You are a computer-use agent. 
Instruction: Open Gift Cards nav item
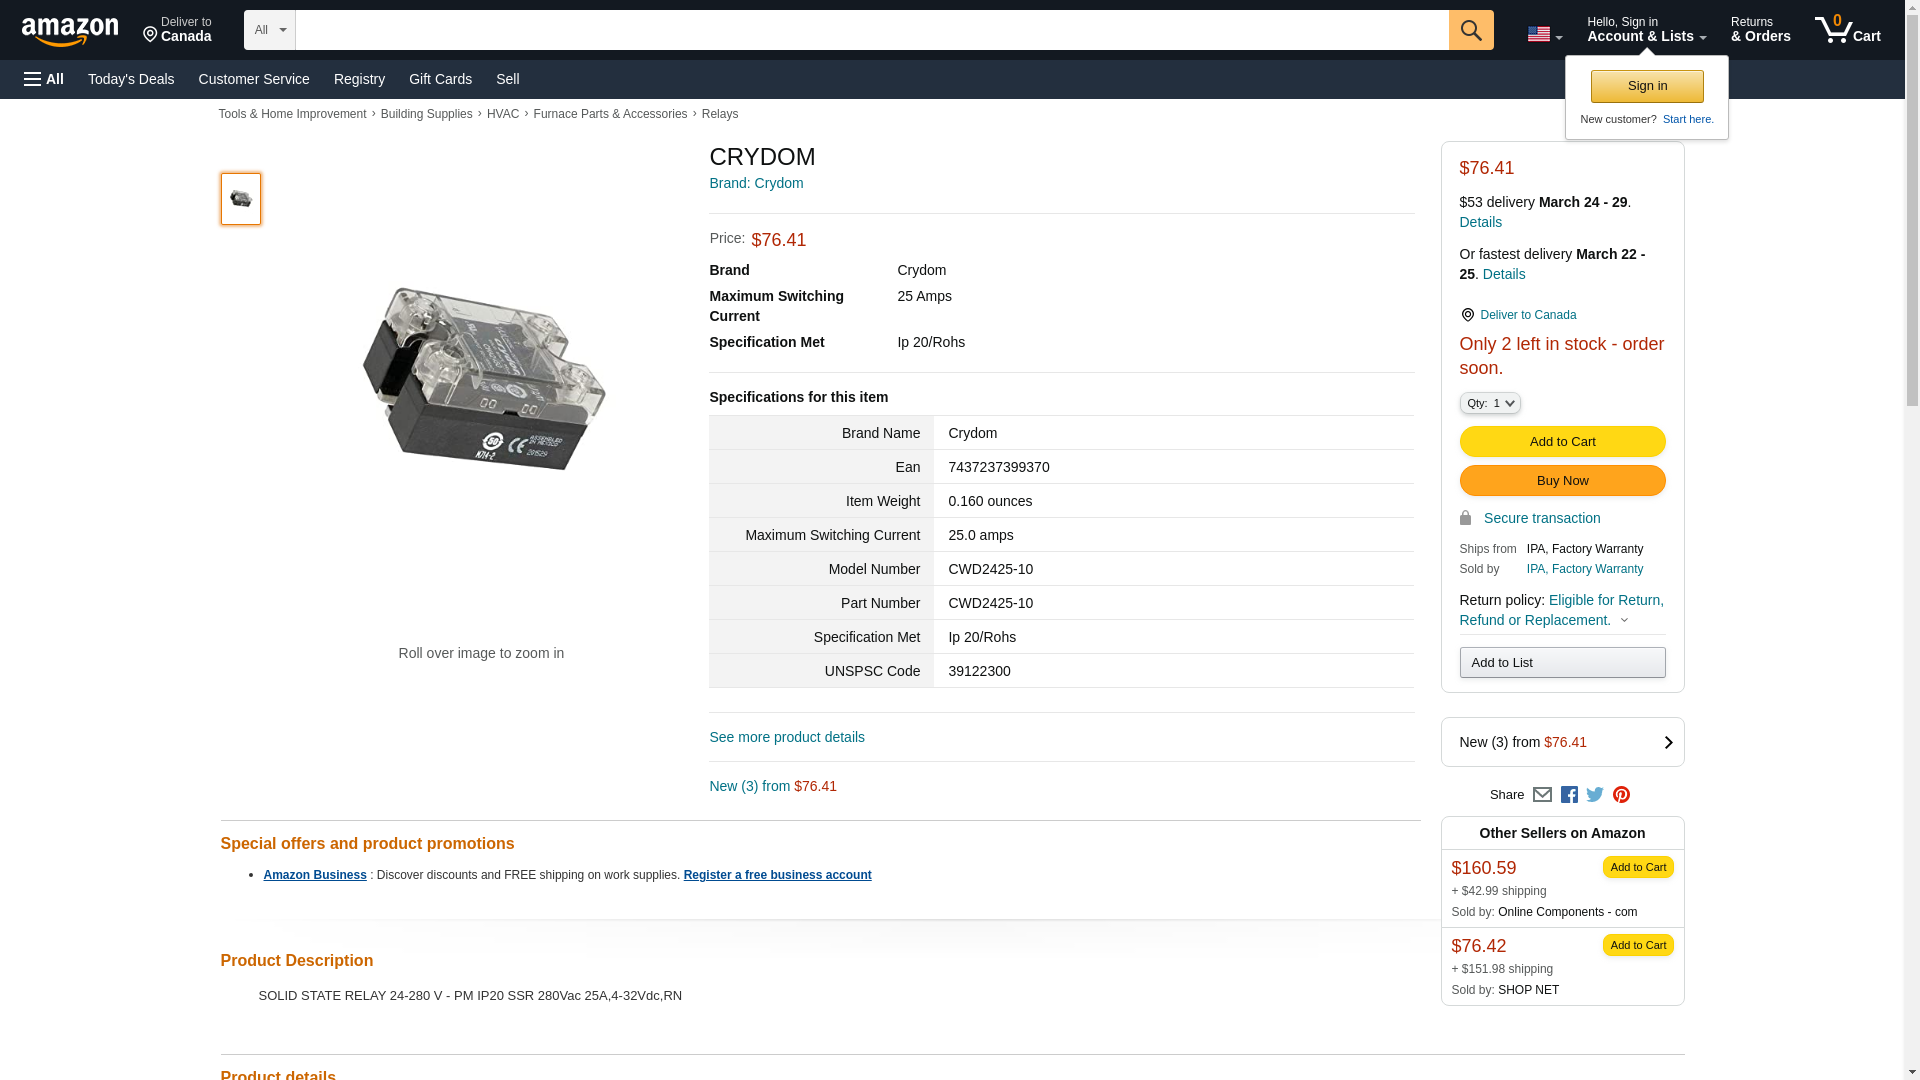tap(440, 79)
